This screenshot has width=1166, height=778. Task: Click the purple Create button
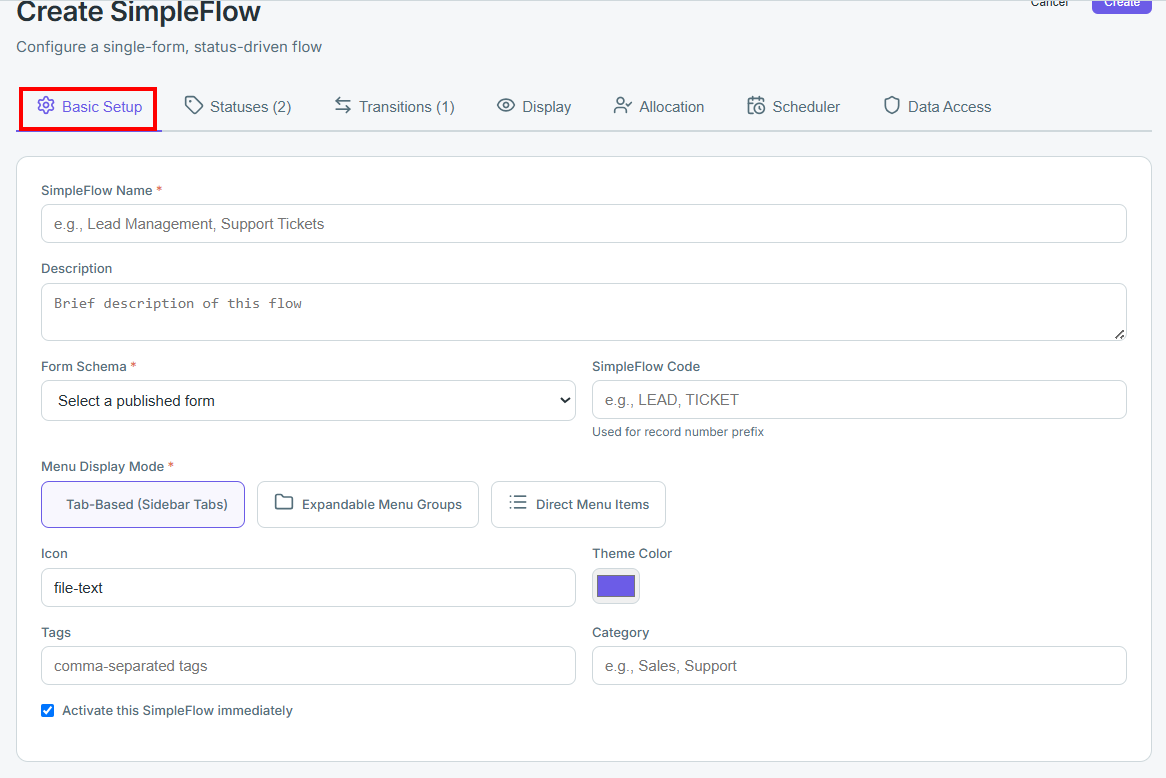(x=1121, y=4)
